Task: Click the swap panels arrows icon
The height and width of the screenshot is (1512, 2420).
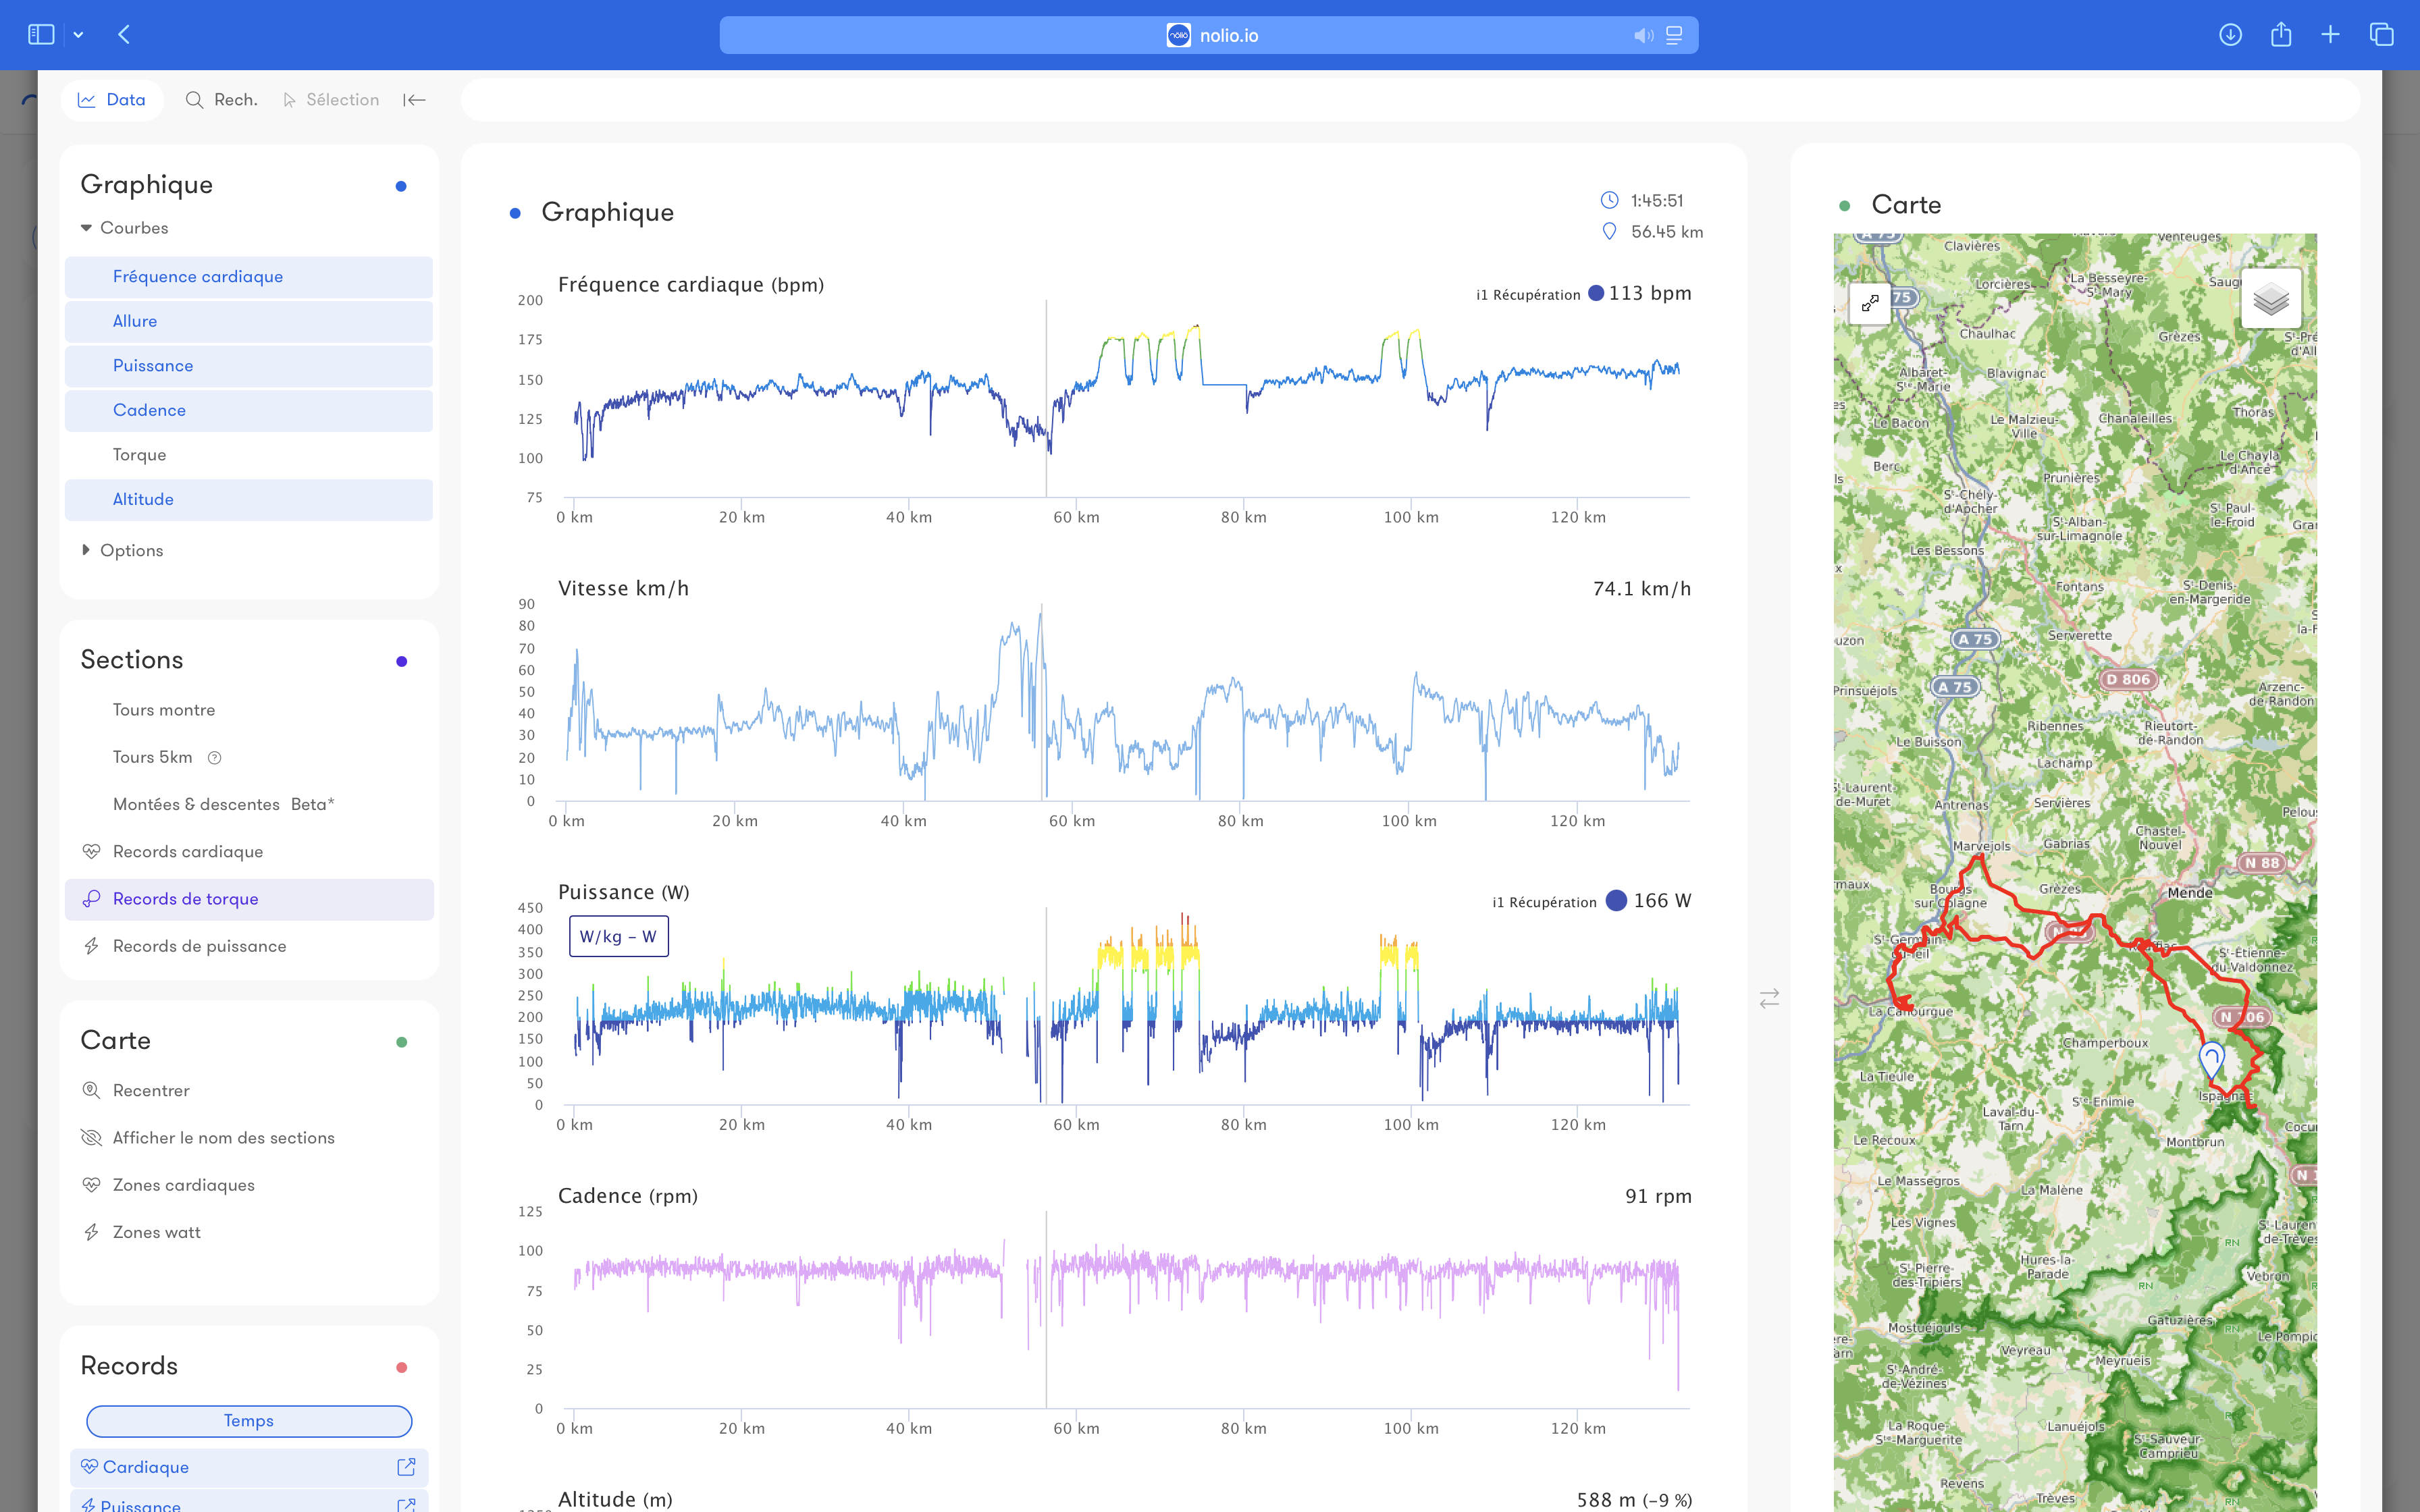Action: 1769,998
